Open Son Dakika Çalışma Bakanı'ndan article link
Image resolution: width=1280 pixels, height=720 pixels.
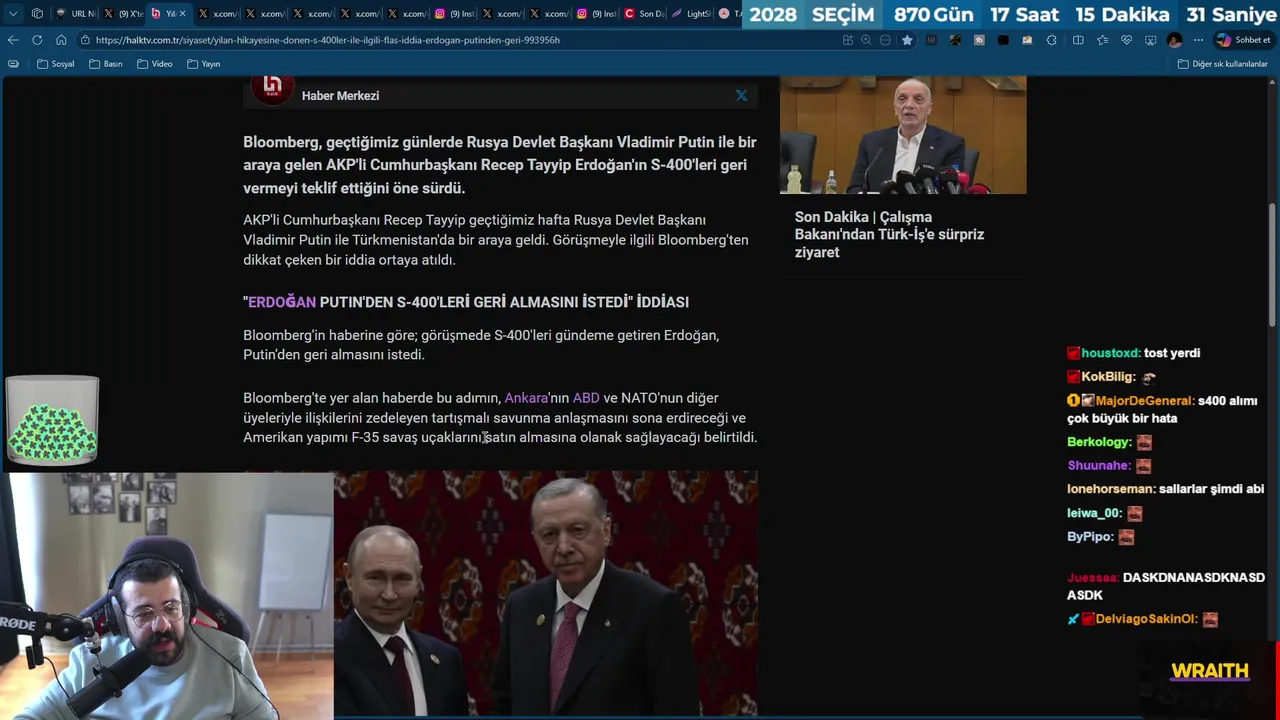[889, 234]
